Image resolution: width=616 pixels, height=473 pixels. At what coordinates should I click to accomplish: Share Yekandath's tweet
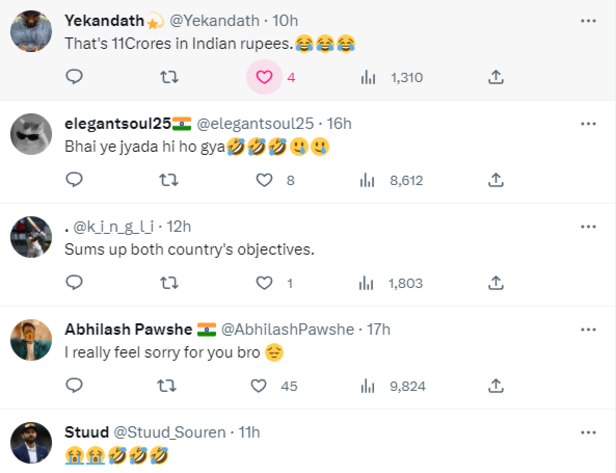click(x=496, y=77)
